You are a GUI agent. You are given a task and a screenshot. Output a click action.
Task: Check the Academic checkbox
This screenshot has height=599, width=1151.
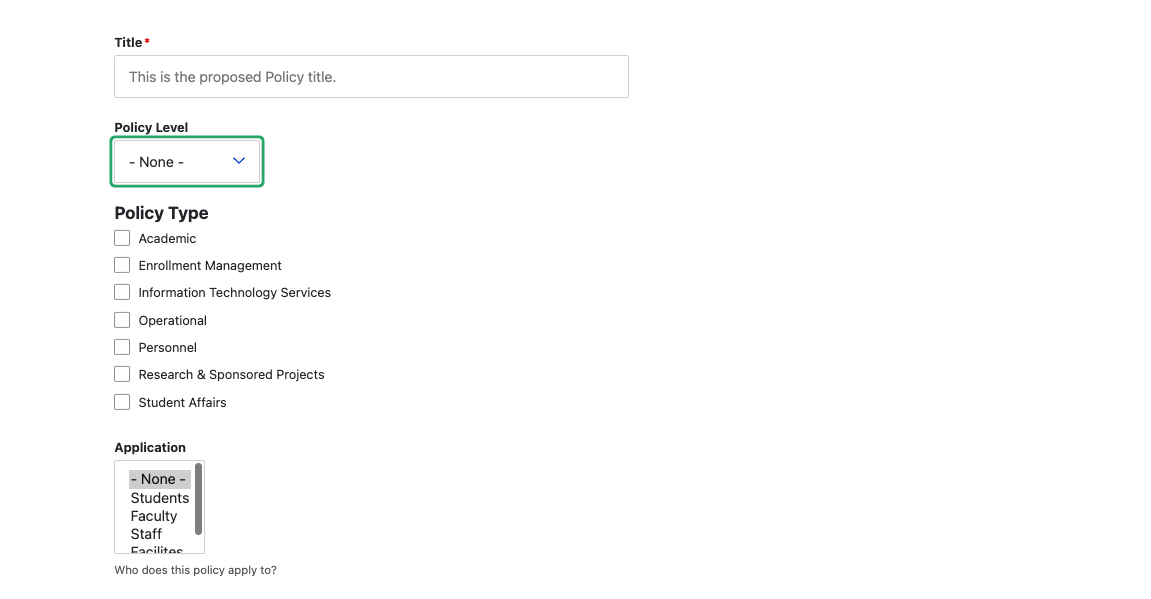click(122, 238)
